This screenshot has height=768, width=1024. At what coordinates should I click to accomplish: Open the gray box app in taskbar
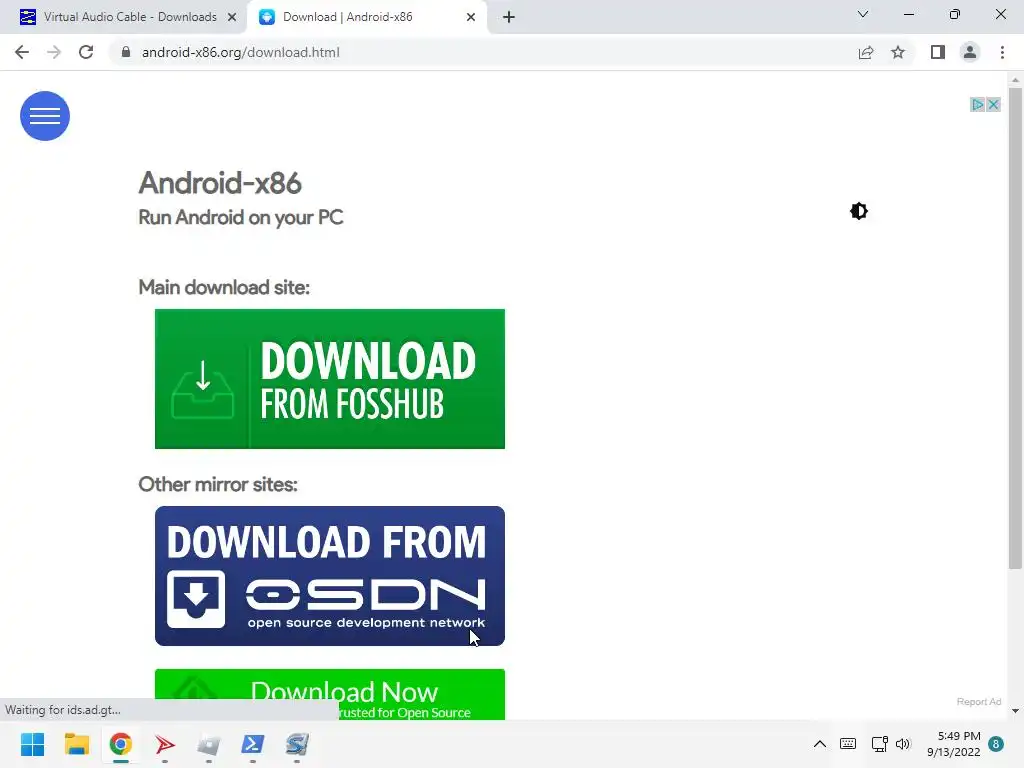coord(209,744)
